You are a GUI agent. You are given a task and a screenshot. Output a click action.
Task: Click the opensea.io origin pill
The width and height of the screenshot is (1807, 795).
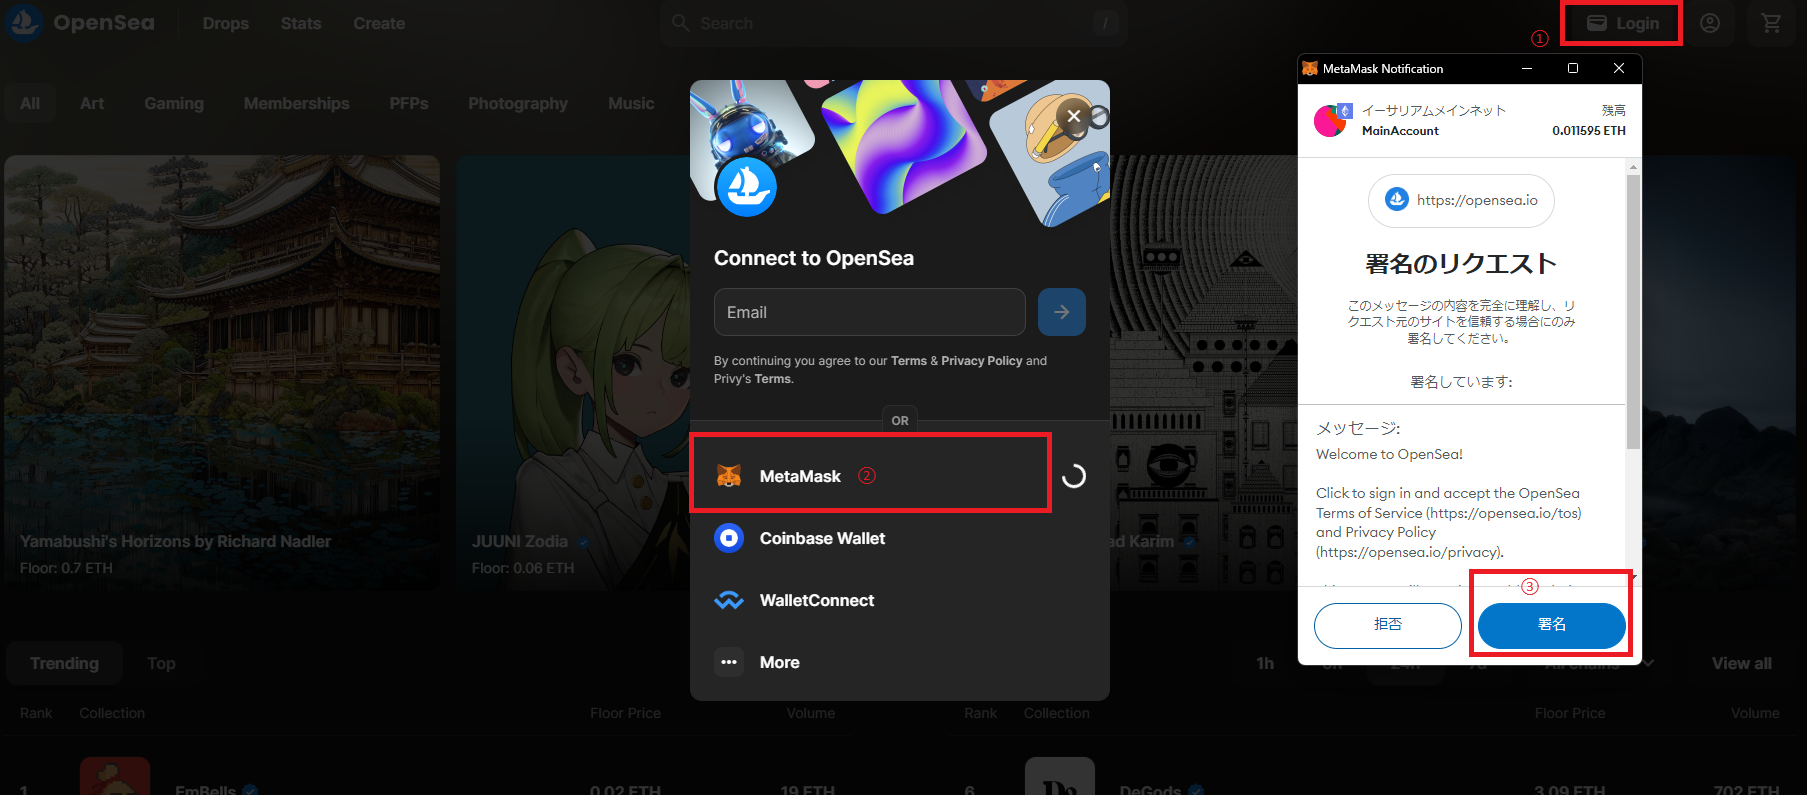[1461, 200]
